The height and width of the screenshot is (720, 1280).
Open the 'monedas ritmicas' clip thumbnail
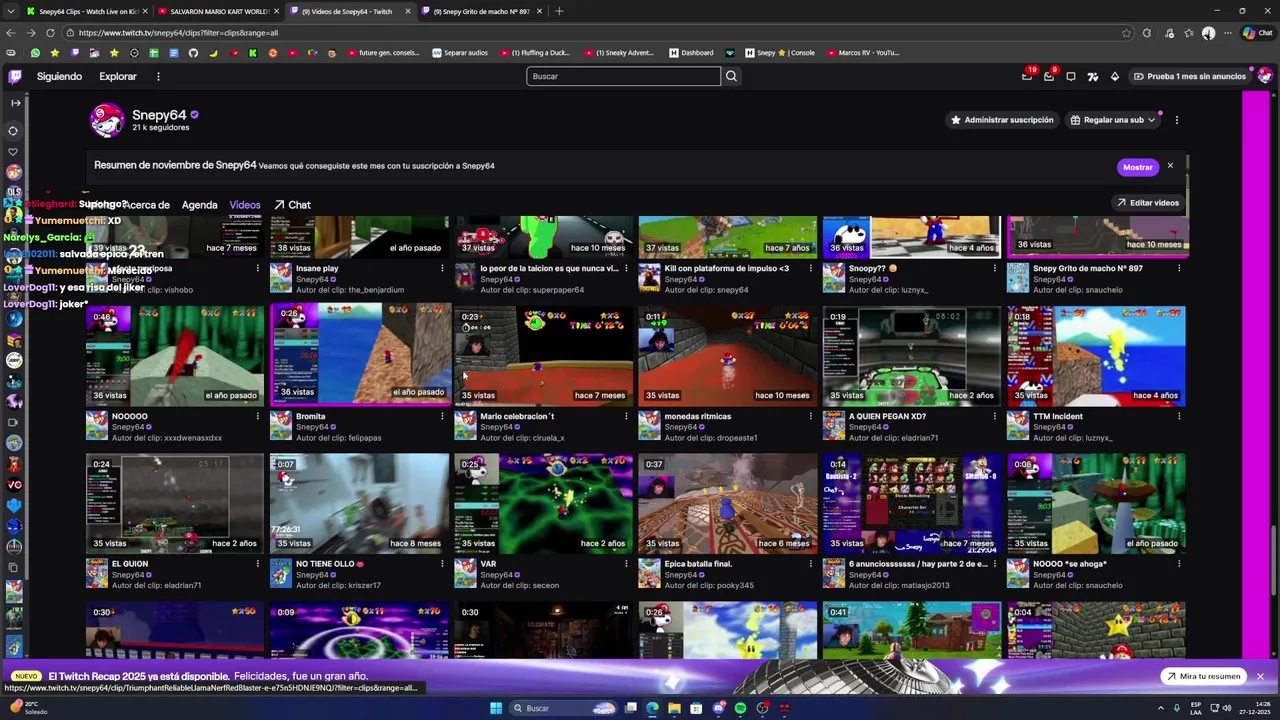click(x=727, y=355)
